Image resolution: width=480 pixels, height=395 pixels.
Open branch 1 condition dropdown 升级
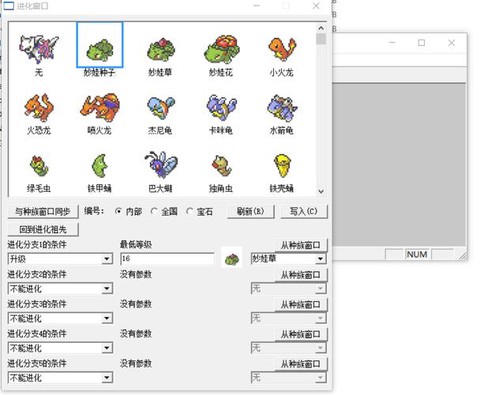(60, 259)
